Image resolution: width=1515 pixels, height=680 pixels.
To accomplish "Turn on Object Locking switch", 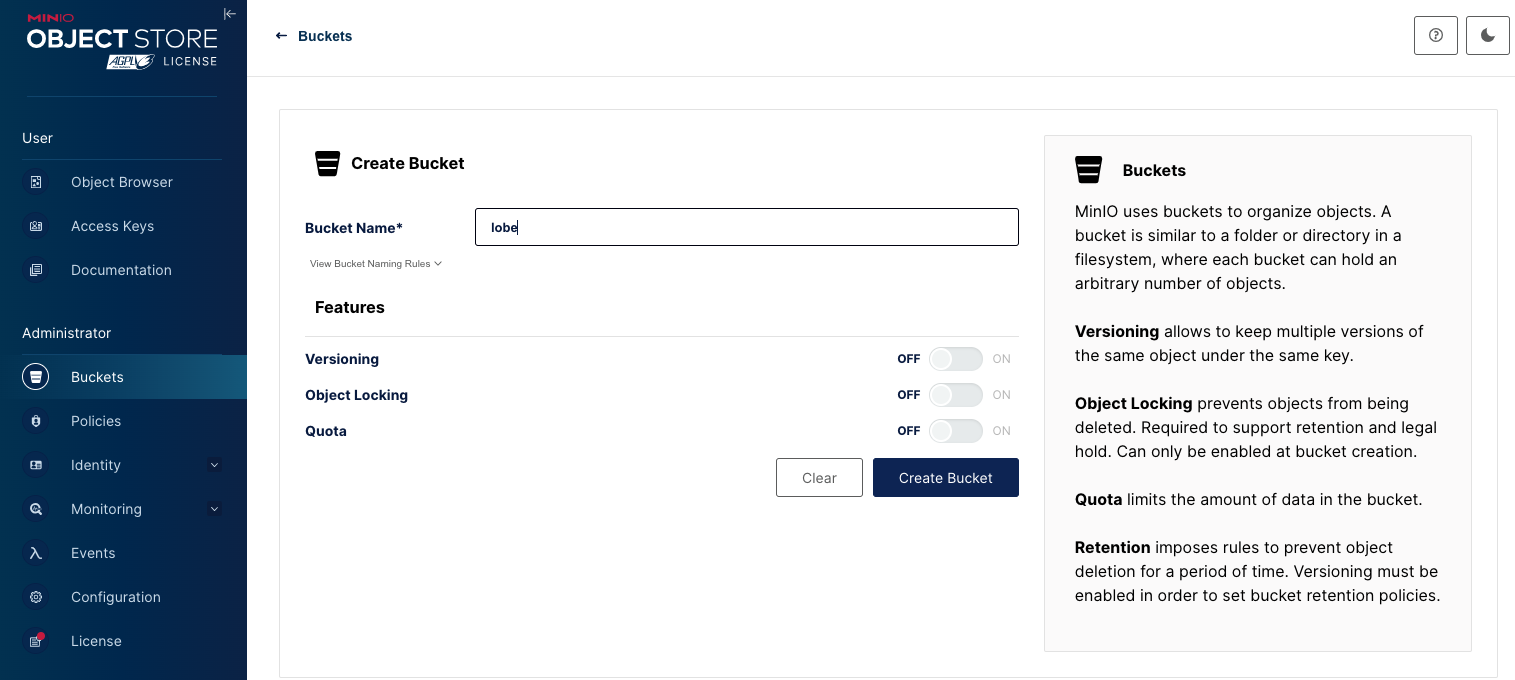I will click(955, 395).
